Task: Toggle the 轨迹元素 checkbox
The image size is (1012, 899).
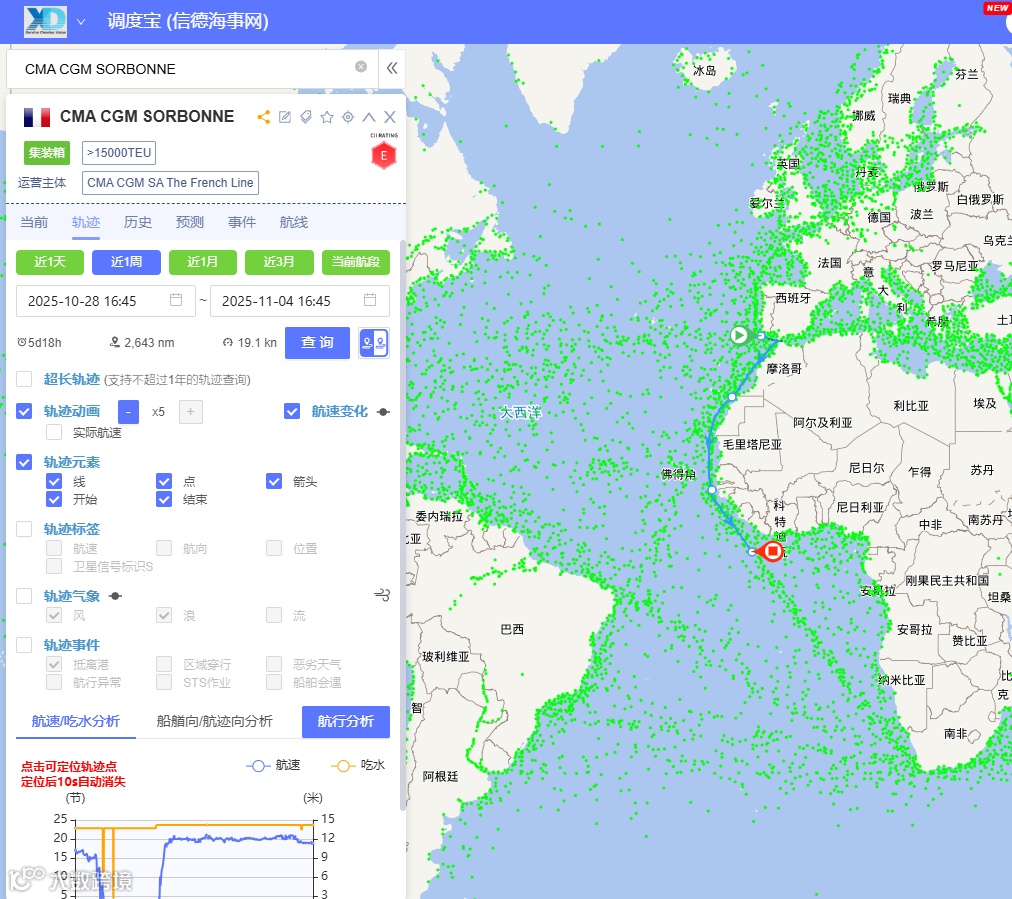Action: pos(24,462)
